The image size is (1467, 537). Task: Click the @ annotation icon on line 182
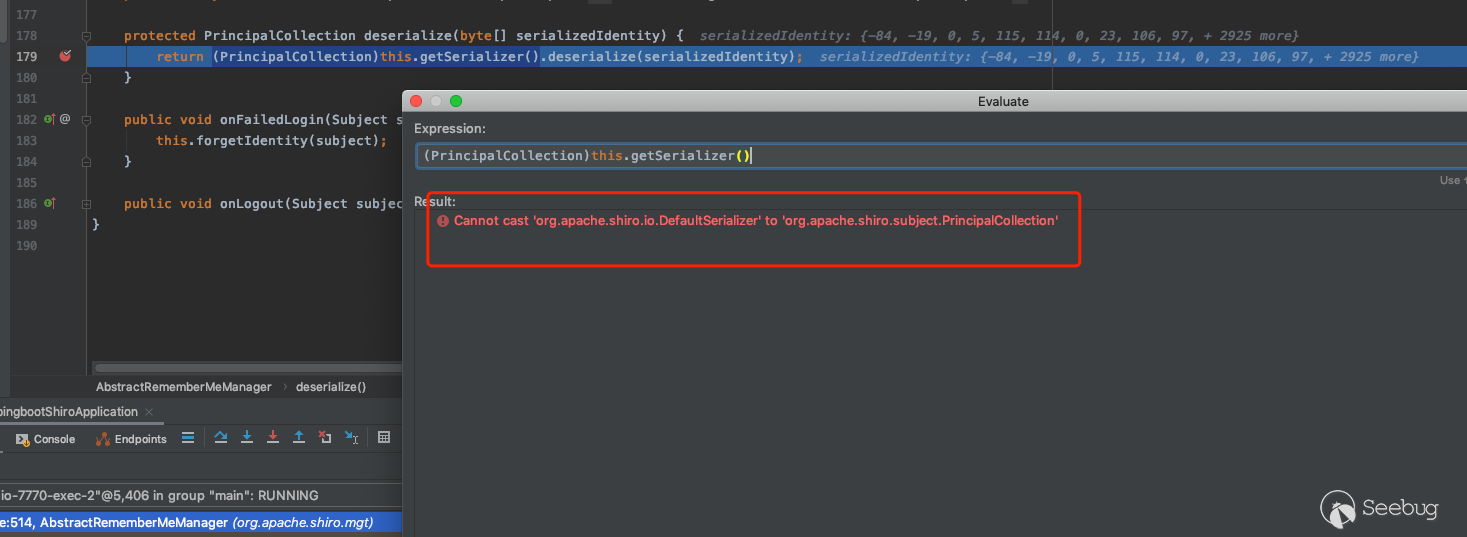(x=65, y=119)
